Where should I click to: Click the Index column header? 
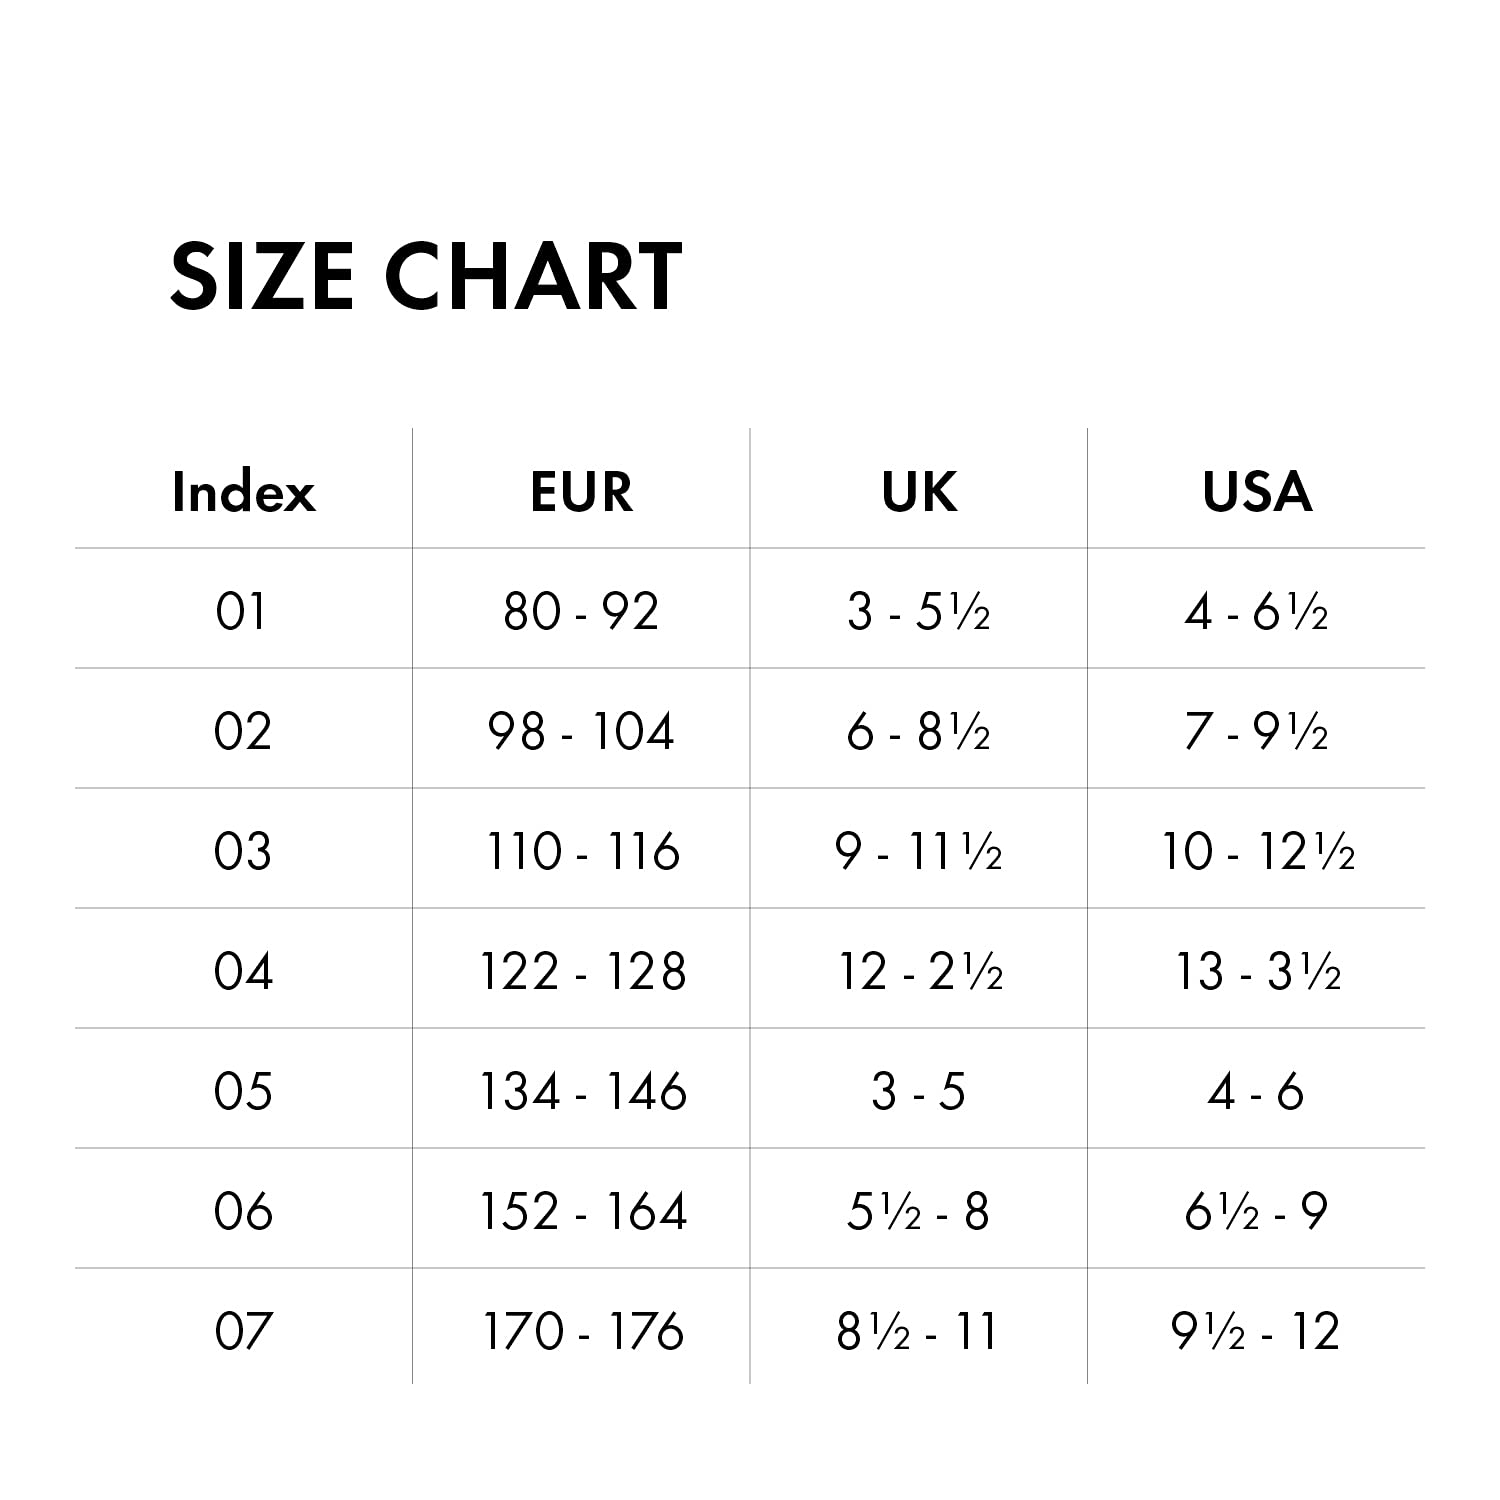tap(243, 492)
